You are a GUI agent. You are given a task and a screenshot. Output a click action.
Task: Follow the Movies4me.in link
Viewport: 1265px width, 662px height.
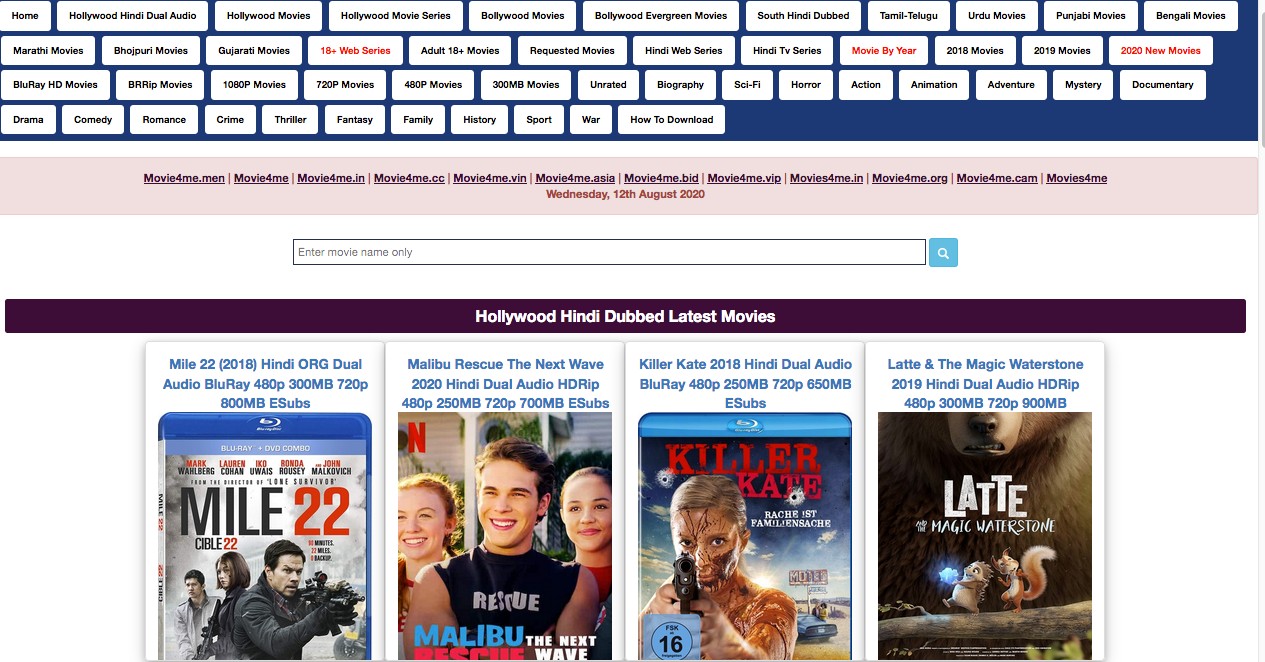826,178
